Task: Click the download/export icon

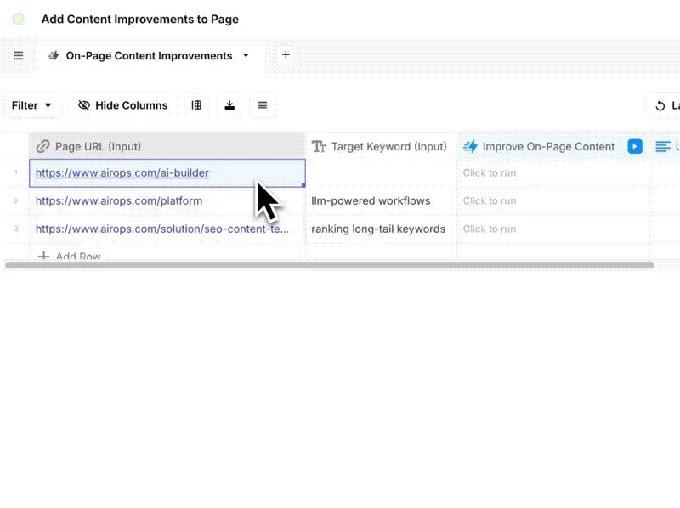Action: coord(230,105)
